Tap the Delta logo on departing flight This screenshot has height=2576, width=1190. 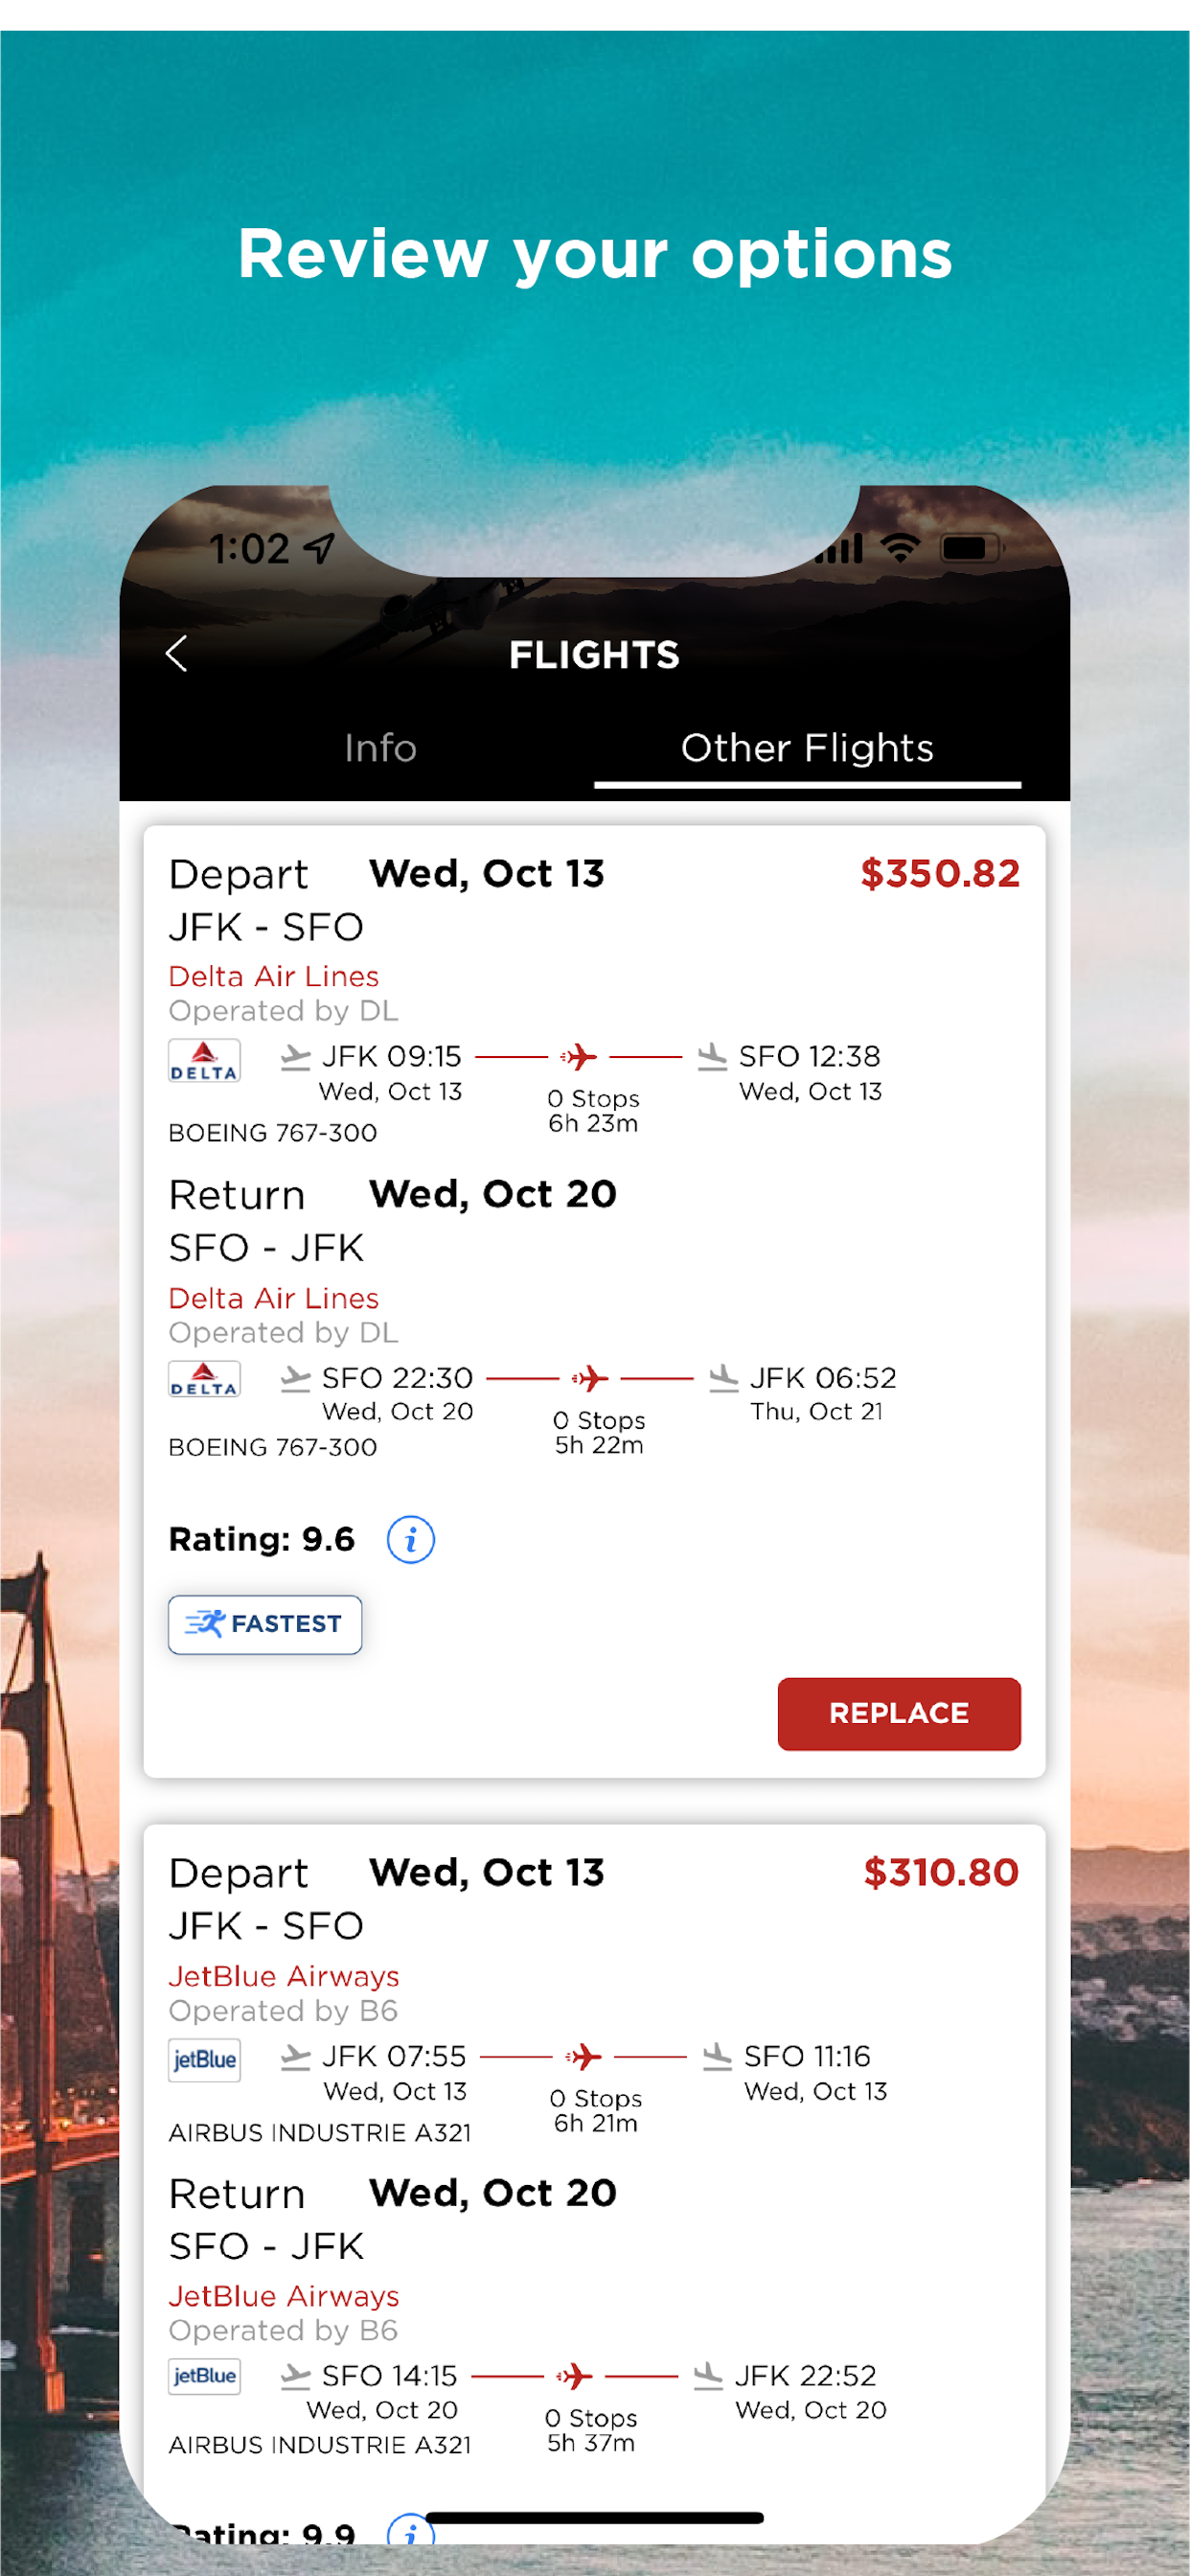click(x=204, y=1061)
